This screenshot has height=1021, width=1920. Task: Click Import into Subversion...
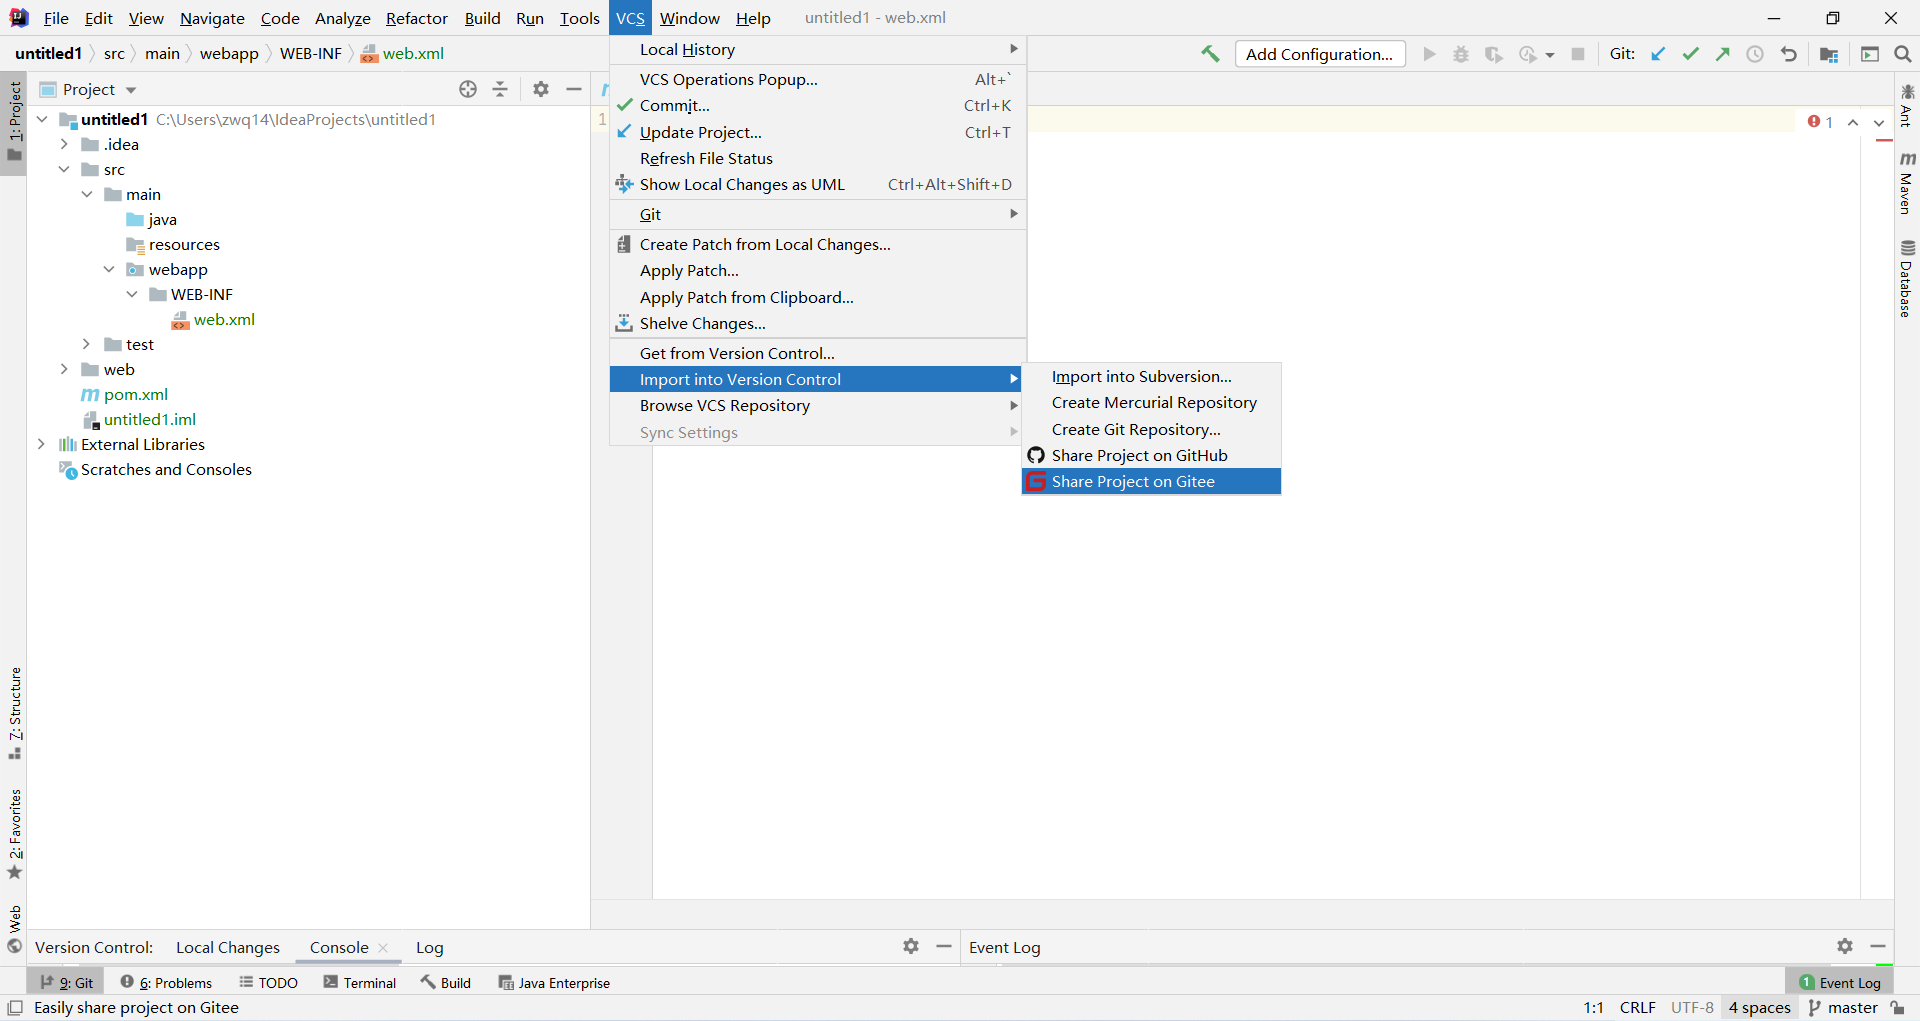pyautogui.click(x=1151, y=376)
